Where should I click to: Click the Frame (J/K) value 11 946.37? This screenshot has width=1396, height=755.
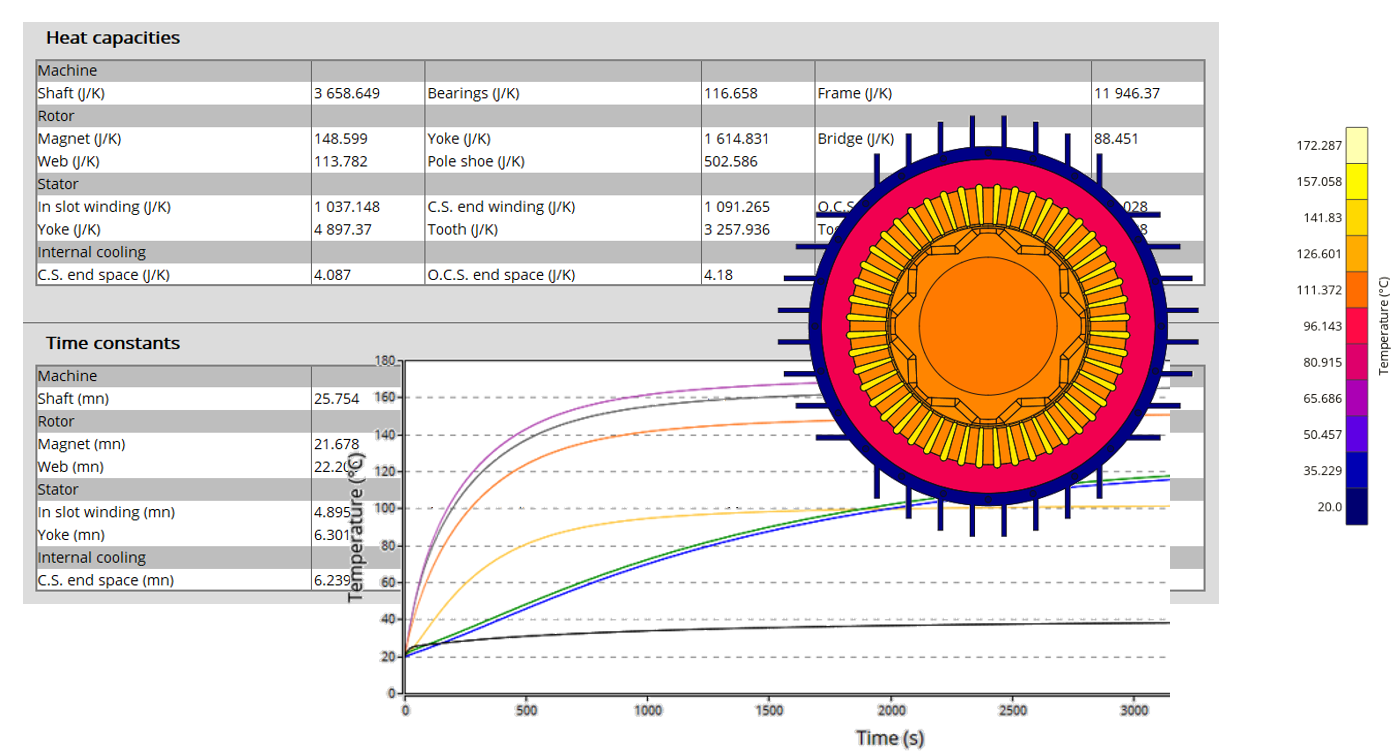coord(1126,93)
